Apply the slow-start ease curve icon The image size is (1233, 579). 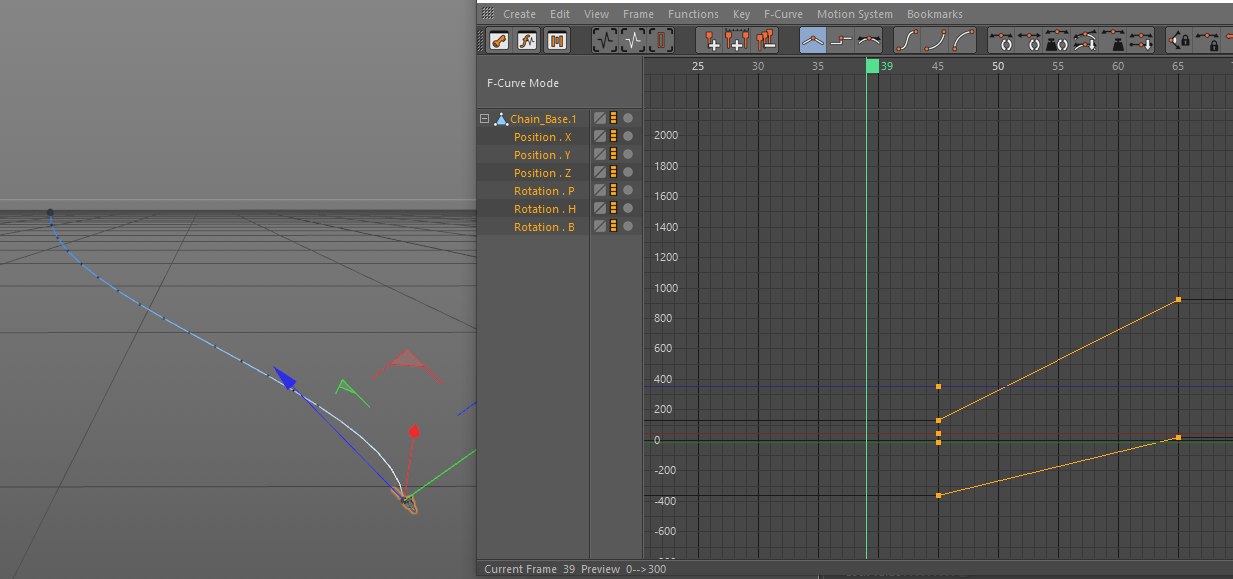click(935, 41)
